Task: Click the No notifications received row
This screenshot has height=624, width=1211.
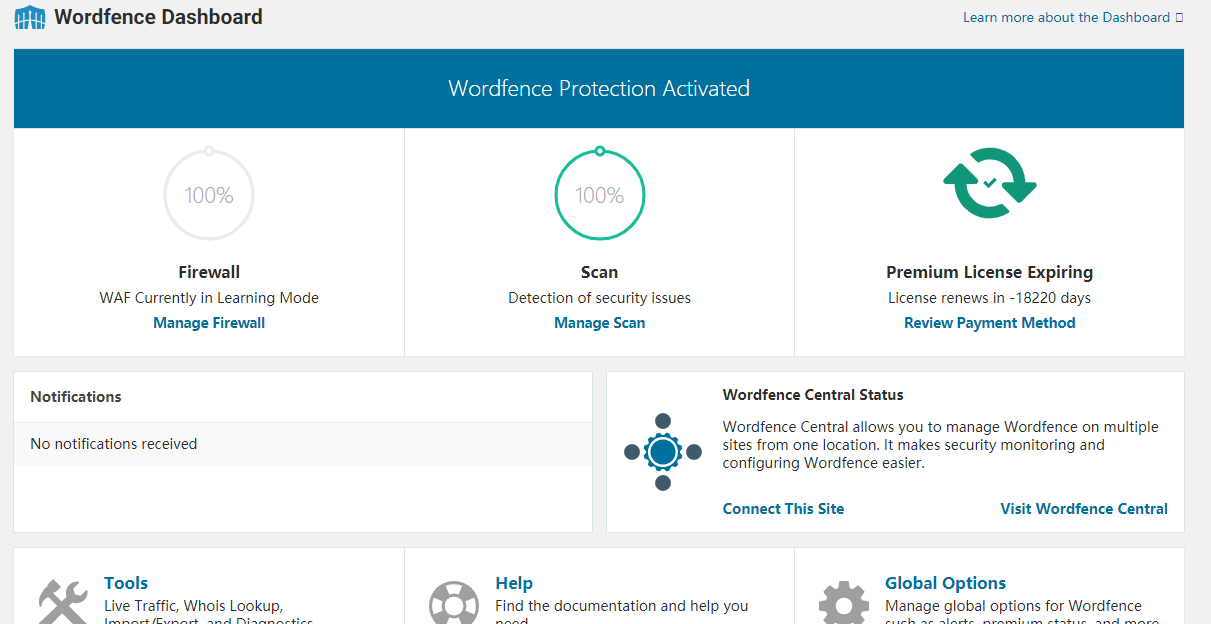Action: coord(303,444)
